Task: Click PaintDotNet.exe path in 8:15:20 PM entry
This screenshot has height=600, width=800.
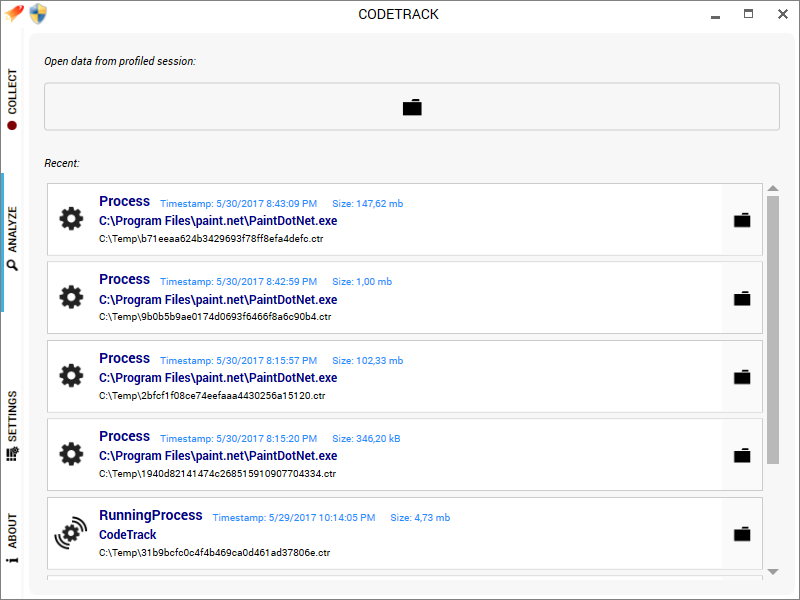Action: (218, 456)
